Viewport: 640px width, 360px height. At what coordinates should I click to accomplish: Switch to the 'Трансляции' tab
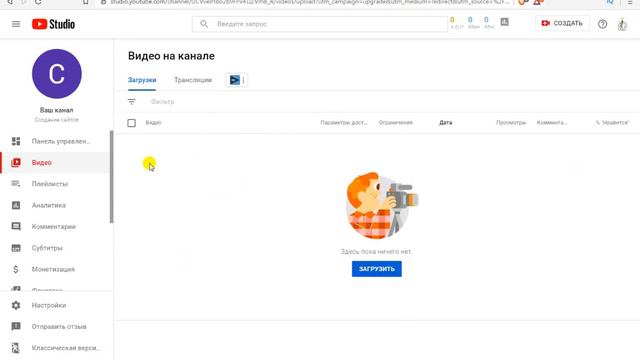(193, 80)
